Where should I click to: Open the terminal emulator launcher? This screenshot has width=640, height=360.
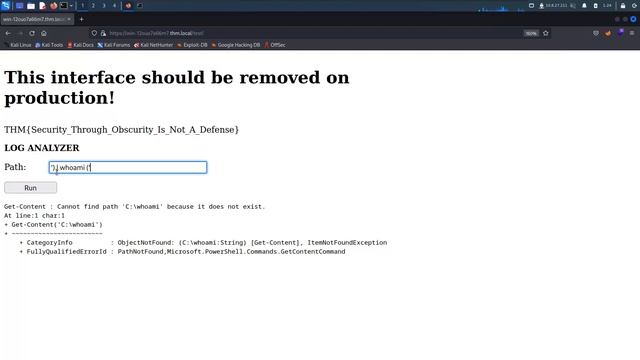pyautogui.click(x=64, y=6)
